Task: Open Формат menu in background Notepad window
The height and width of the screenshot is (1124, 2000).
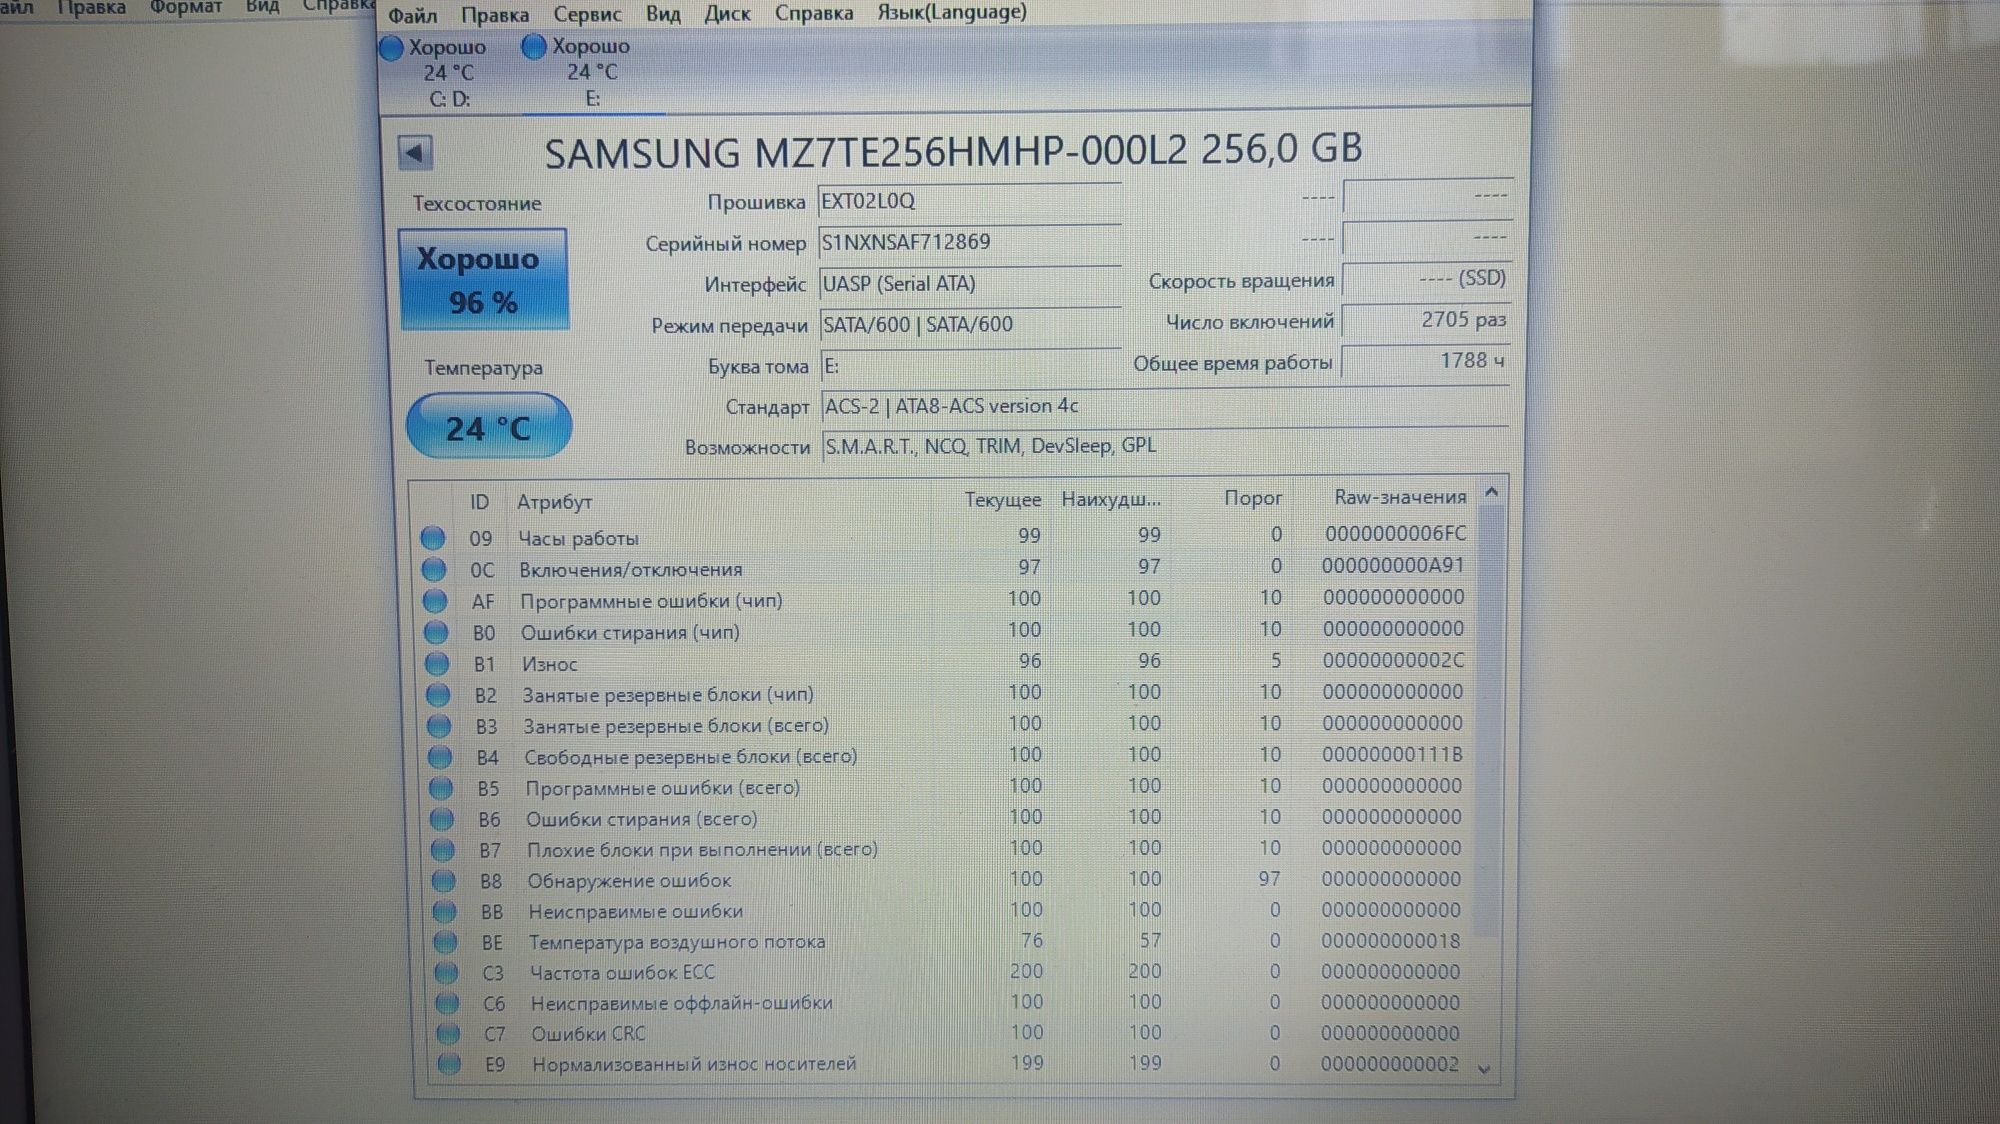Action: (x=186, y=7)
